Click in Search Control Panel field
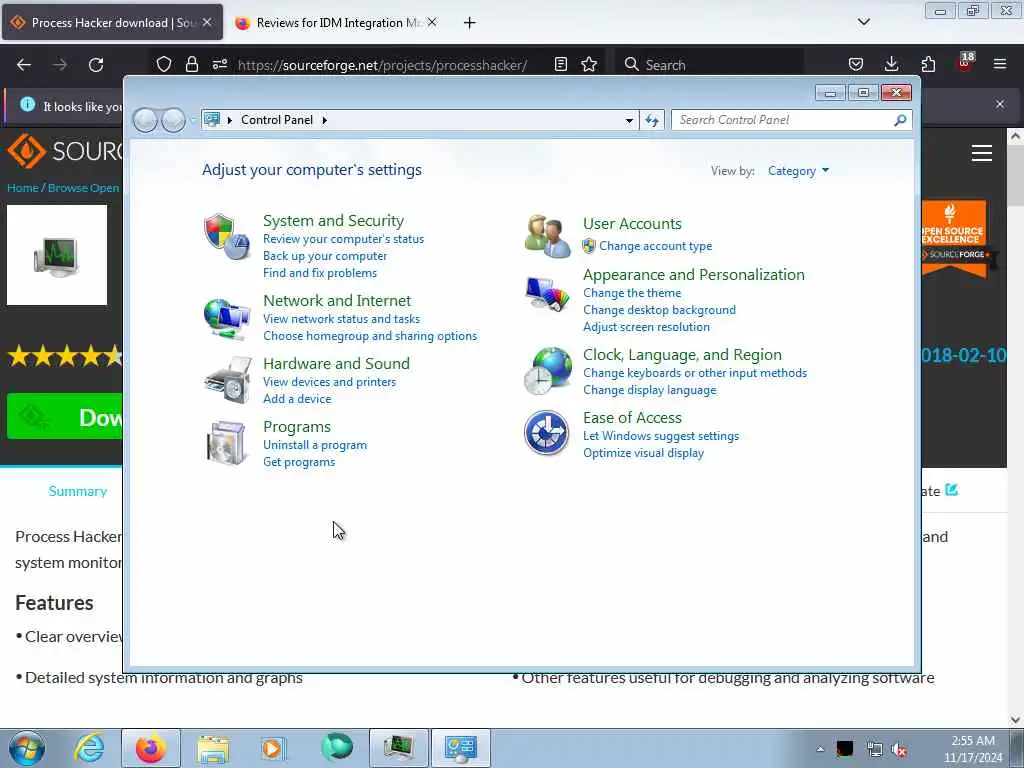Screen dimensions: 1024x768 (x=784, y=120)
